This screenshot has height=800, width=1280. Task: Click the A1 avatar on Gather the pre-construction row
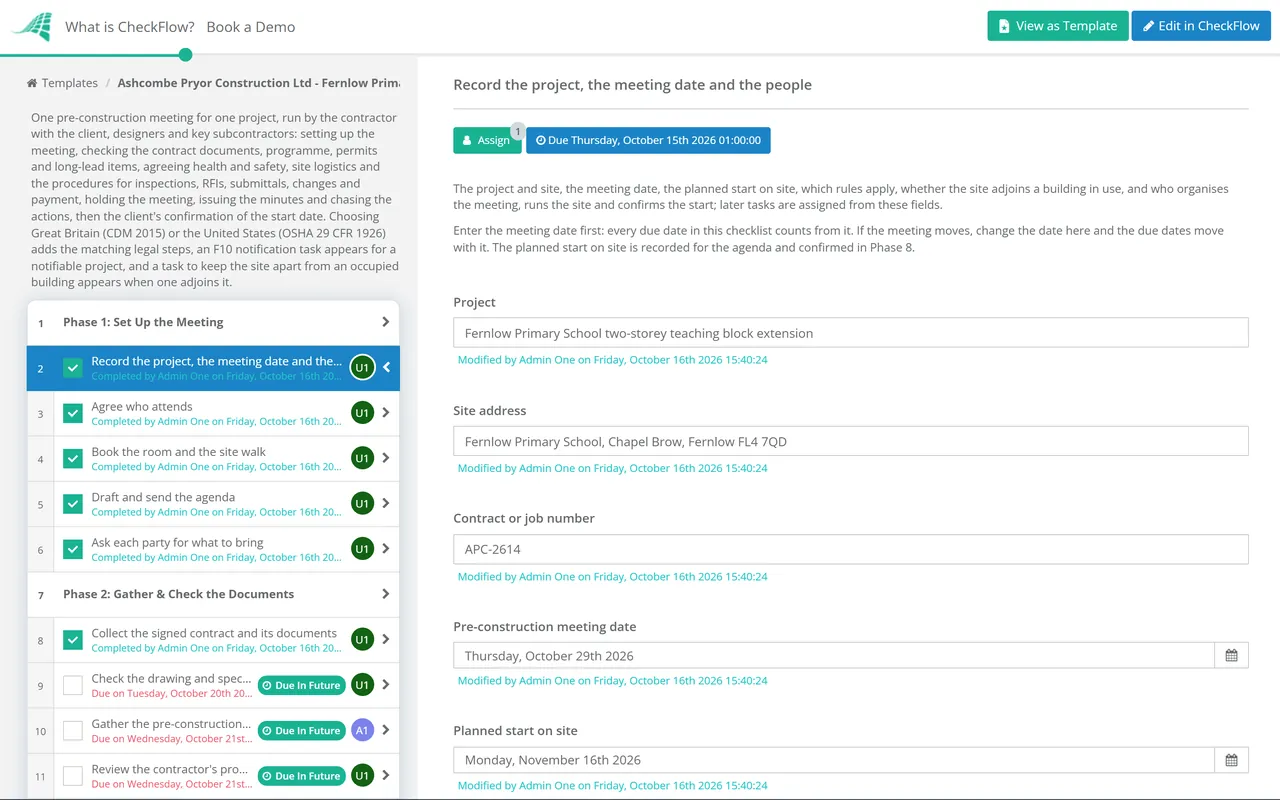pyautogui.click(x=362, y=730)
